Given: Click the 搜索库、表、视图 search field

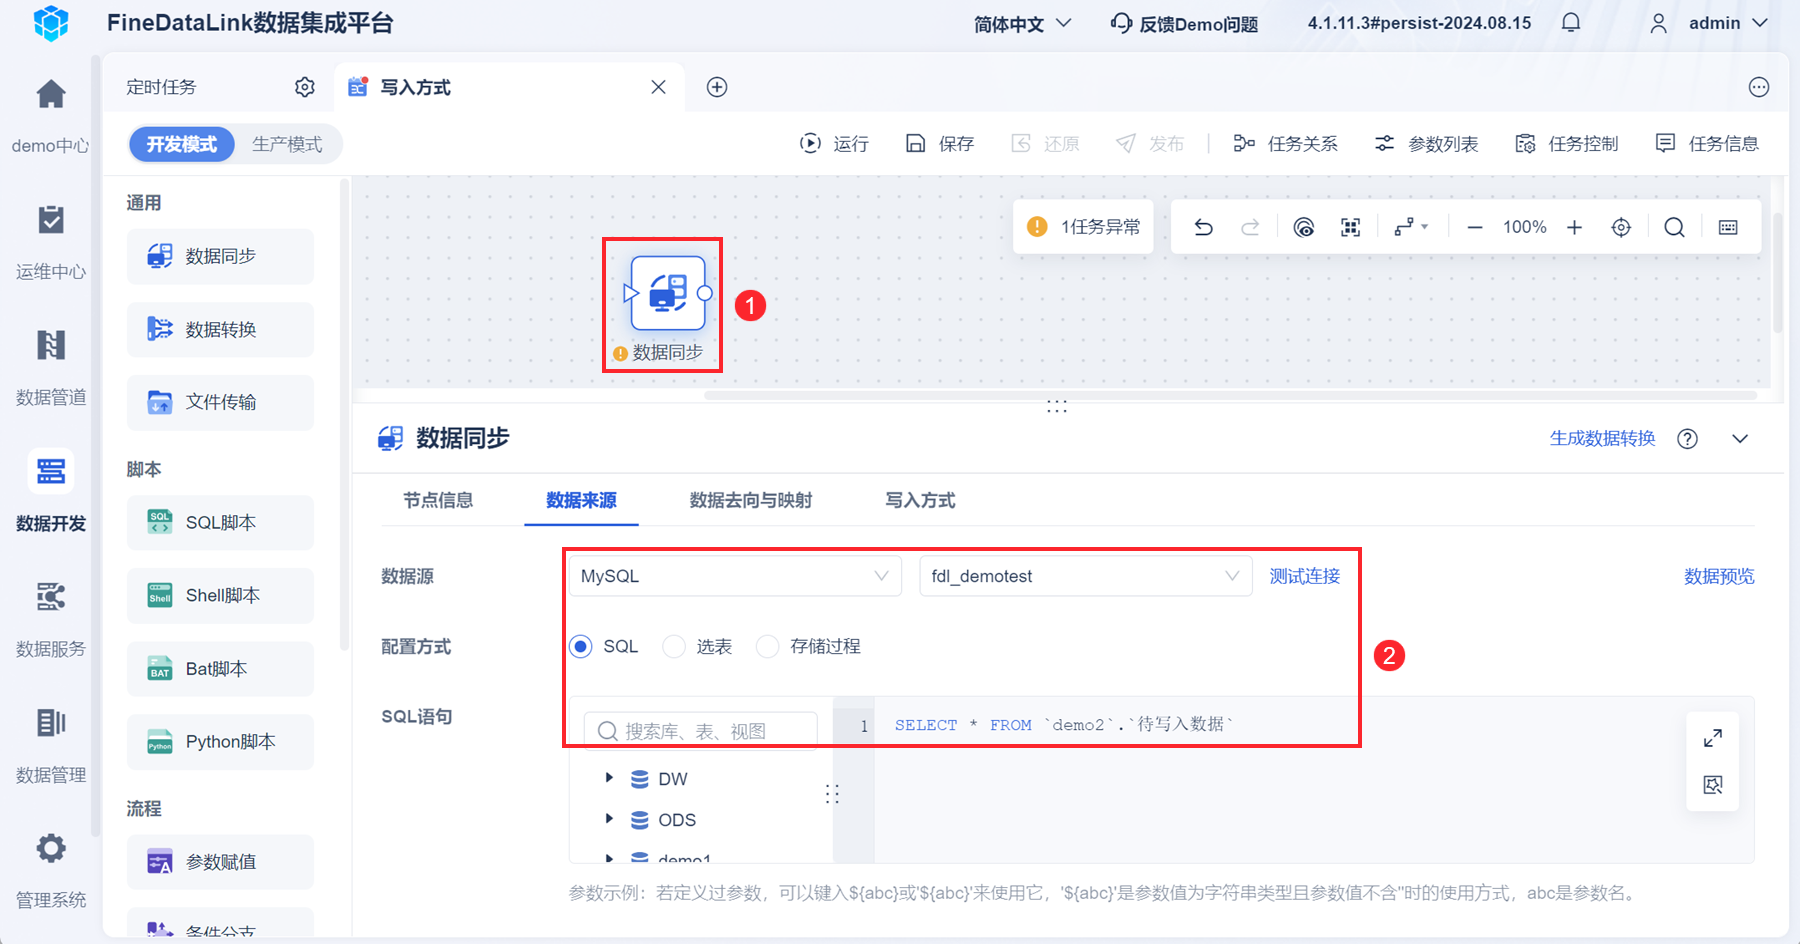Looking at the screenshot, I should (x=701, y=731).
